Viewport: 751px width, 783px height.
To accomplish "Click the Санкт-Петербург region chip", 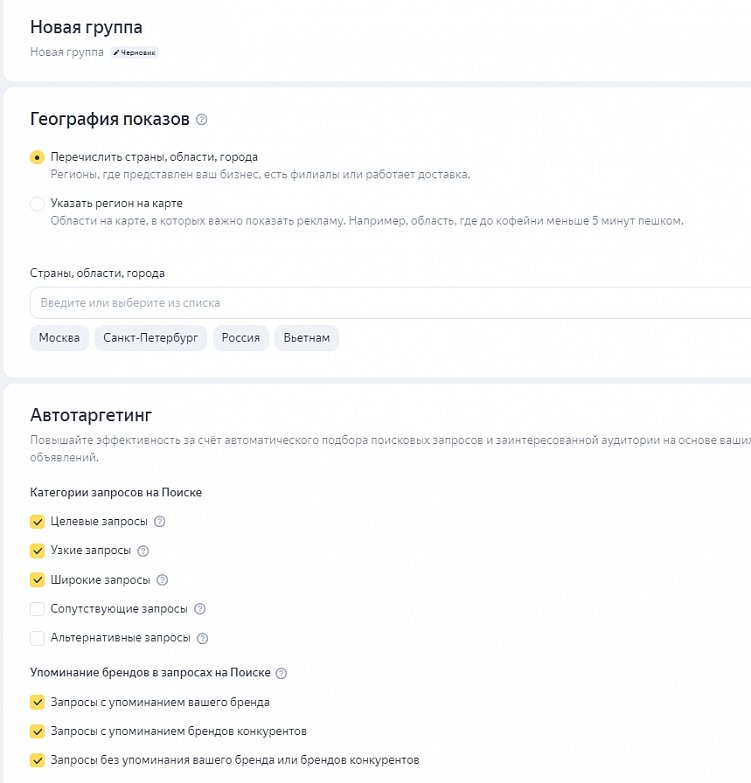I will pyautogui.click(x=151, y=338).
